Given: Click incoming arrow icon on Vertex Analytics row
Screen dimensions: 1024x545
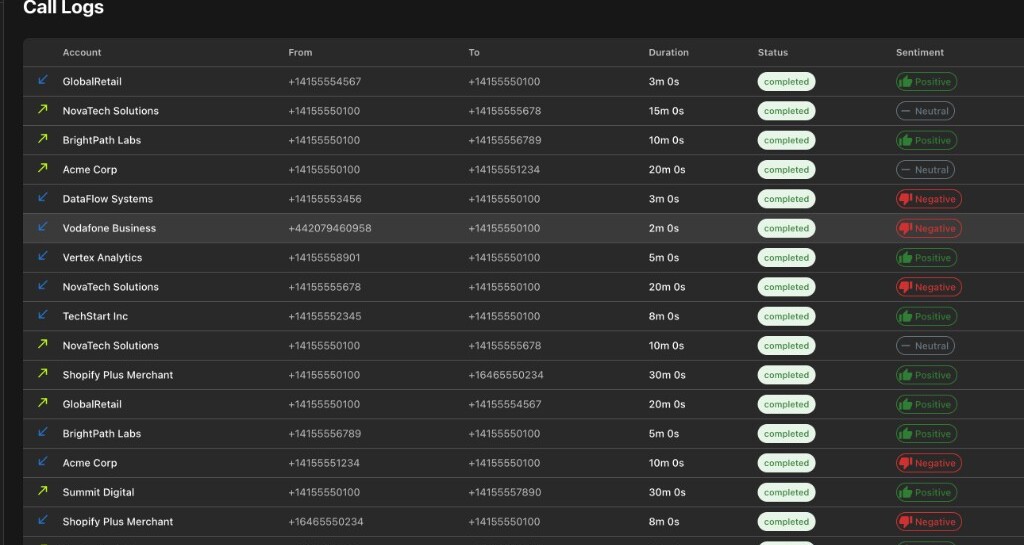Looking at the screenshot, I should click(x=42, y=256).
